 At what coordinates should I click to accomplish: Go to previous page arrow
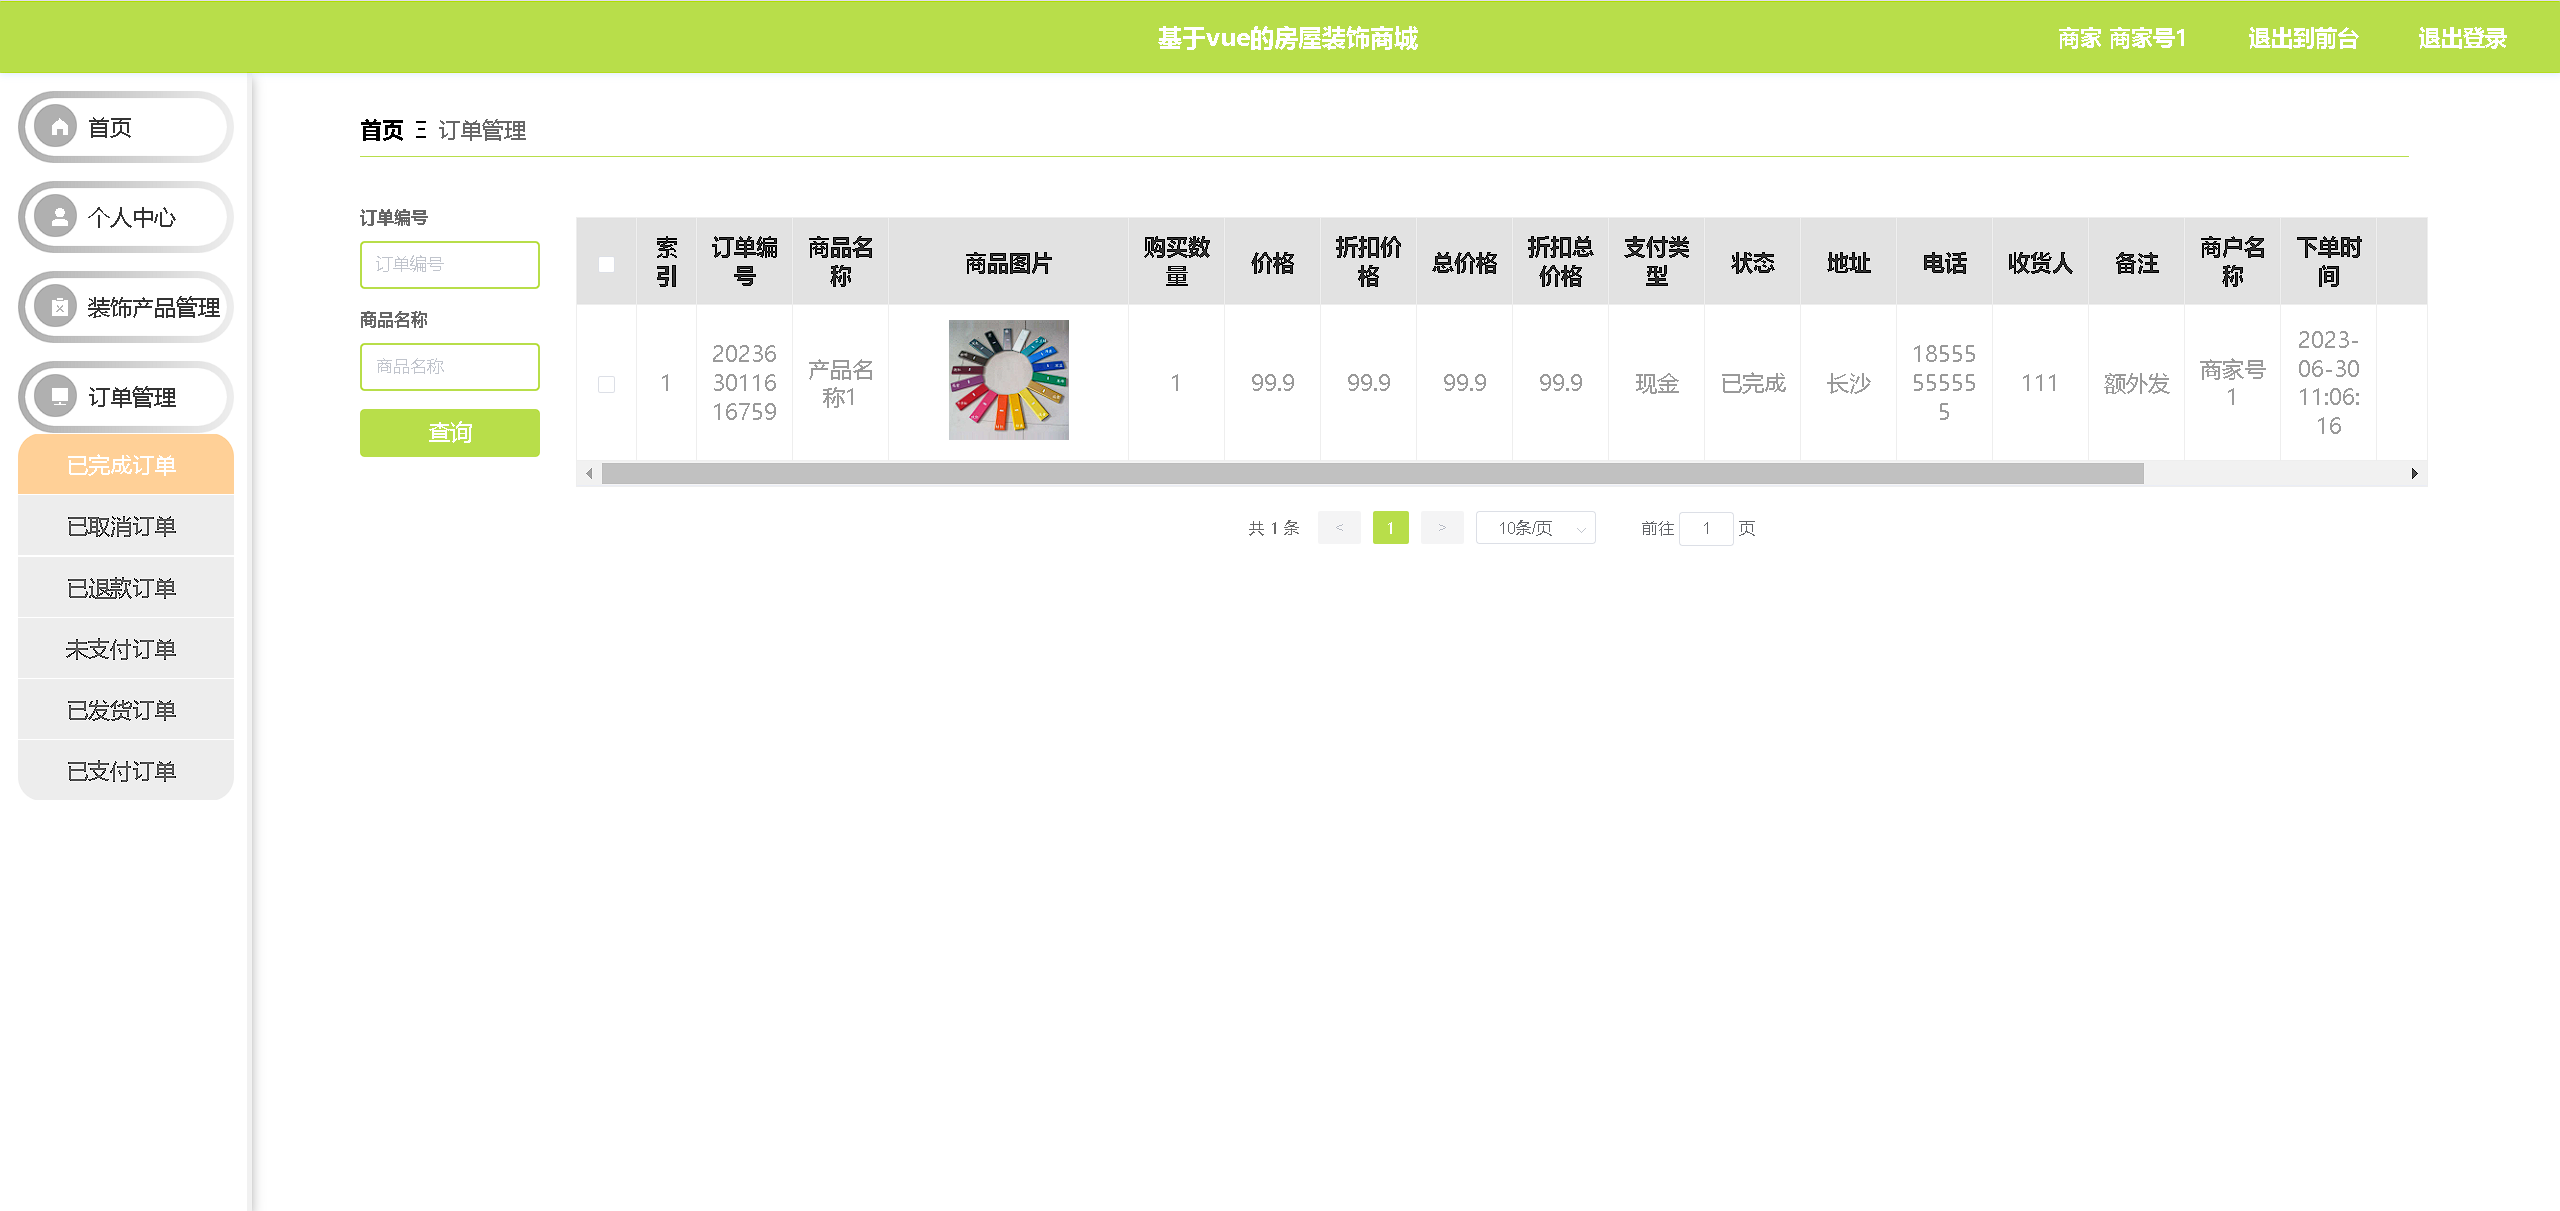1339,528
